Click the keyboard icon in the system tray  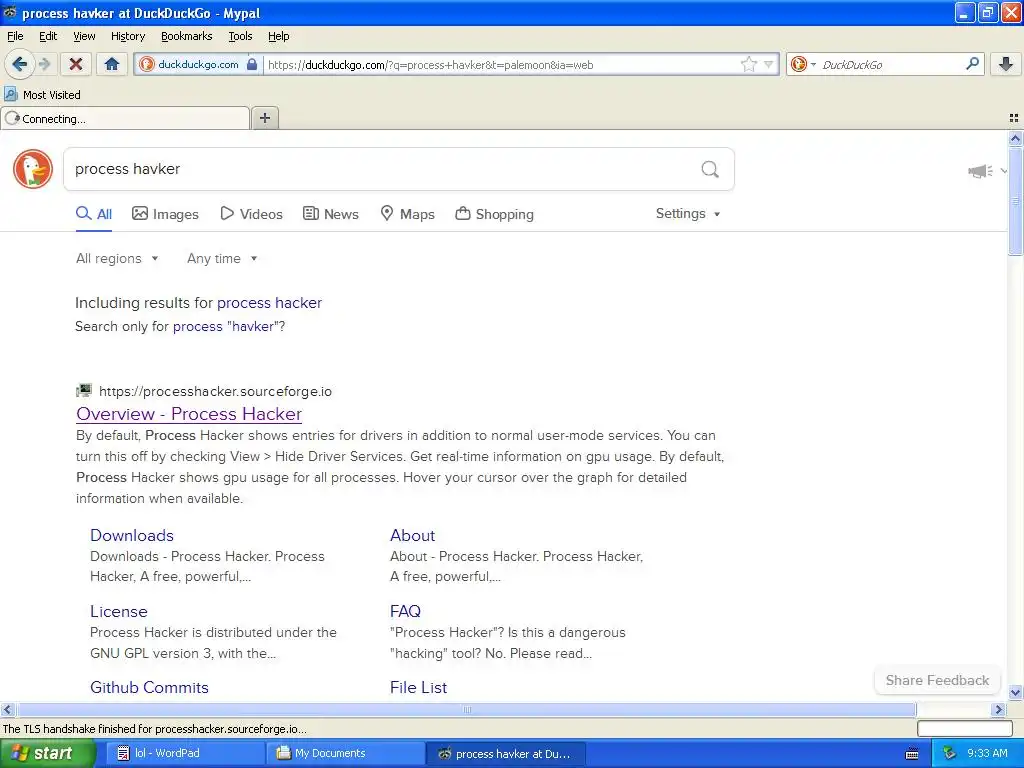click(912, 754)
